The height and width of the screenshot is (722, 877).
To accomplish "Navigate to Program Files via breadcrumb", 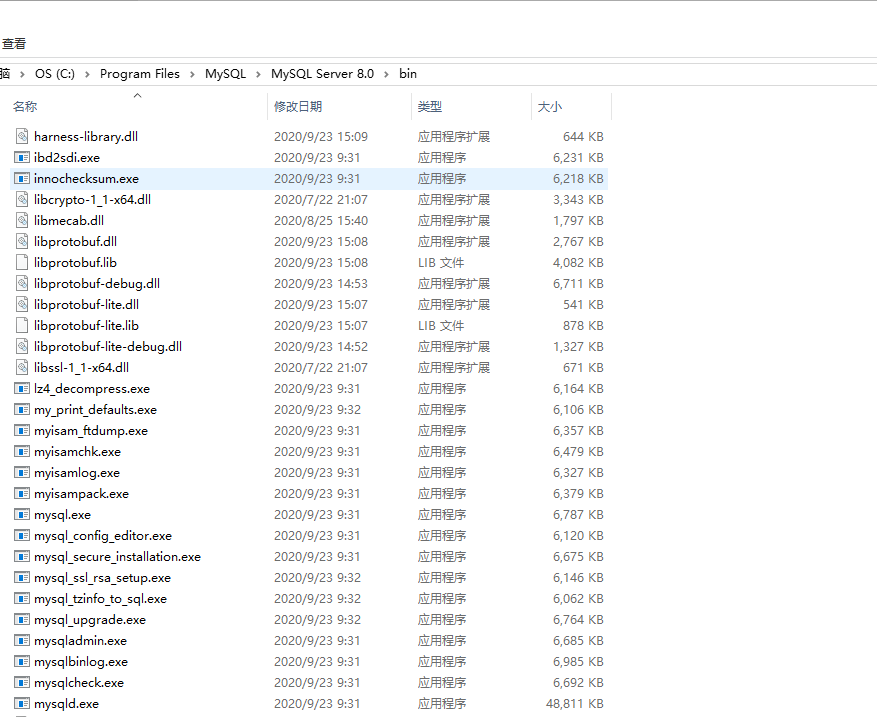I will (x=139, y=73).
